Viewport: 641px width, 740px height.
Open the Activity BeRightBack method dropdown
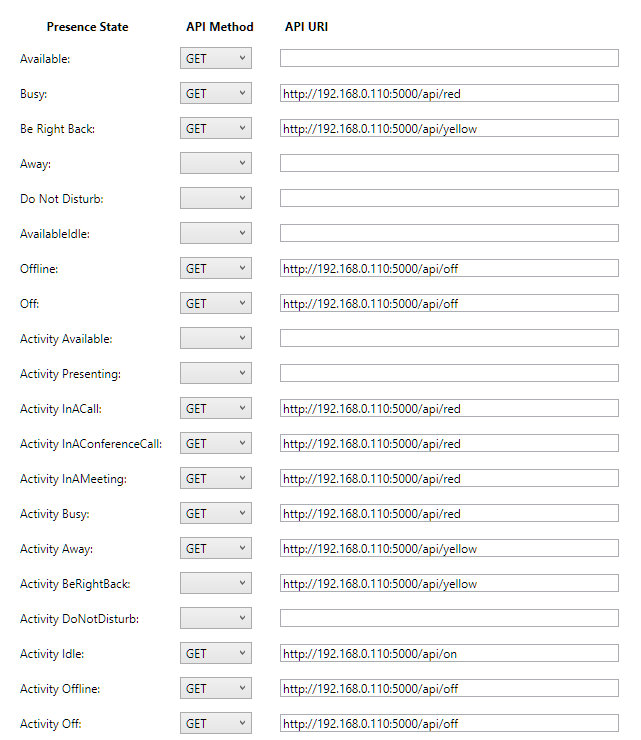click(x=216, y=583)
